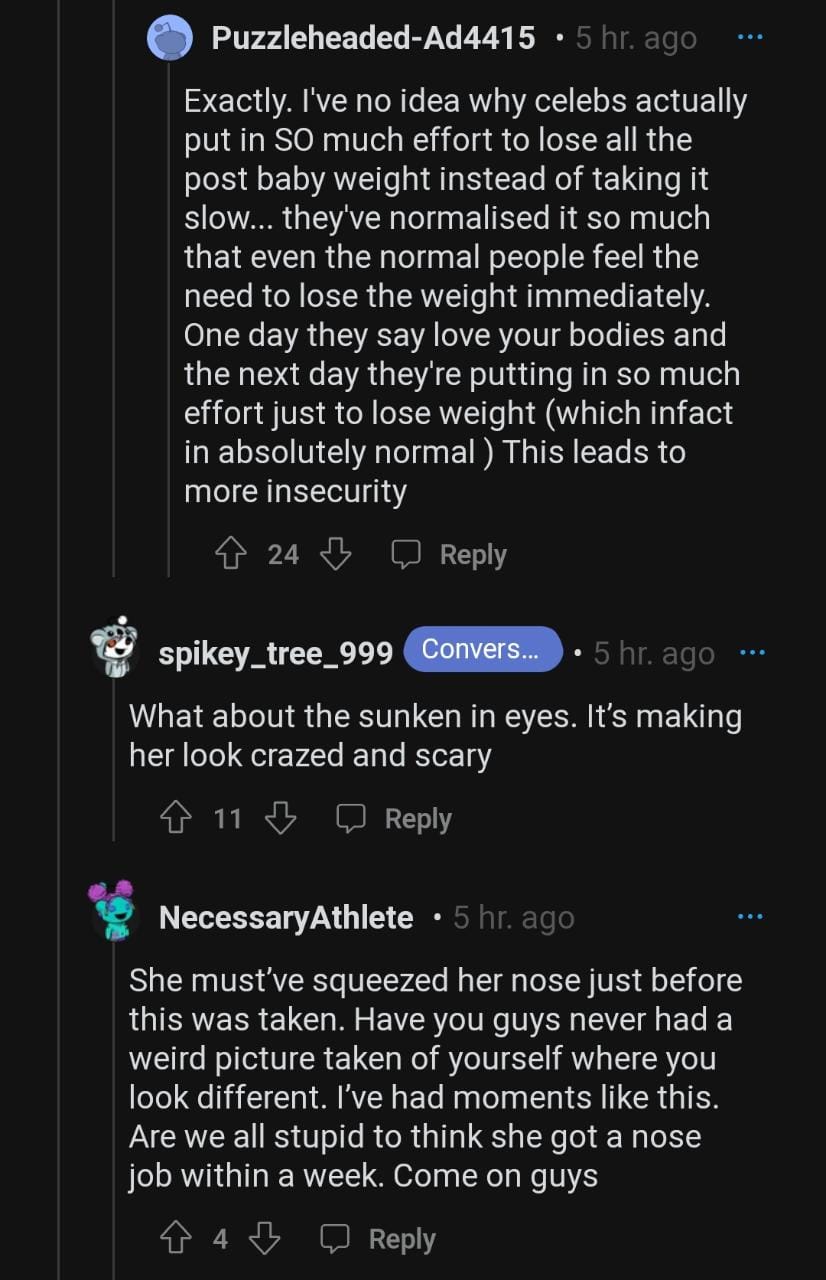The width and height of the screenshot is (826, 1280).
Task: Downvote Puzzleheaded-Ad4415's comment
Action: coord(335,554)
